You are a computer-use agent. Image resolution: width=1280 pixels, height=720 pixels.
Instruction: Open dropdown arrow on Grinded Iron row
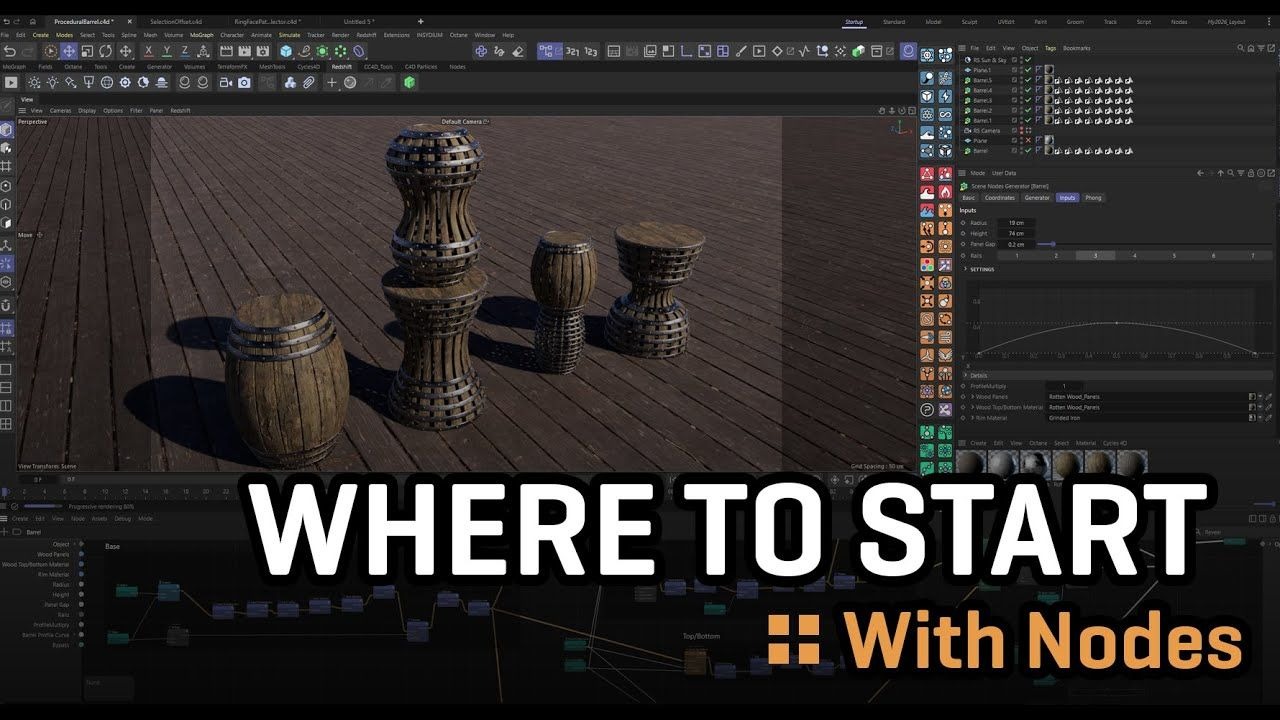coord(1260,418)
